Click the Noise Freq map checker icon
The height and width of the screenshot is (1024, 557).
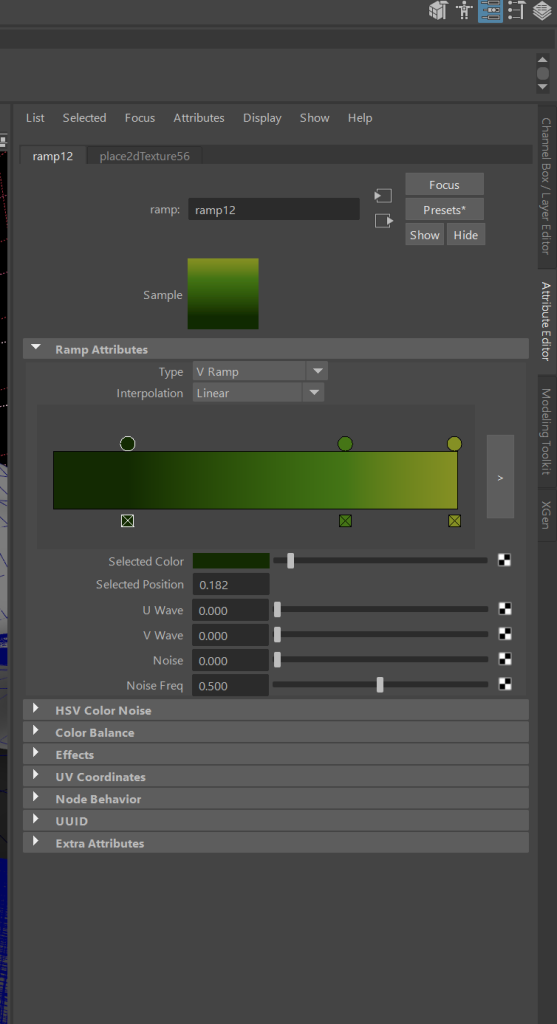pyautogui.click(x=504, y=684)
